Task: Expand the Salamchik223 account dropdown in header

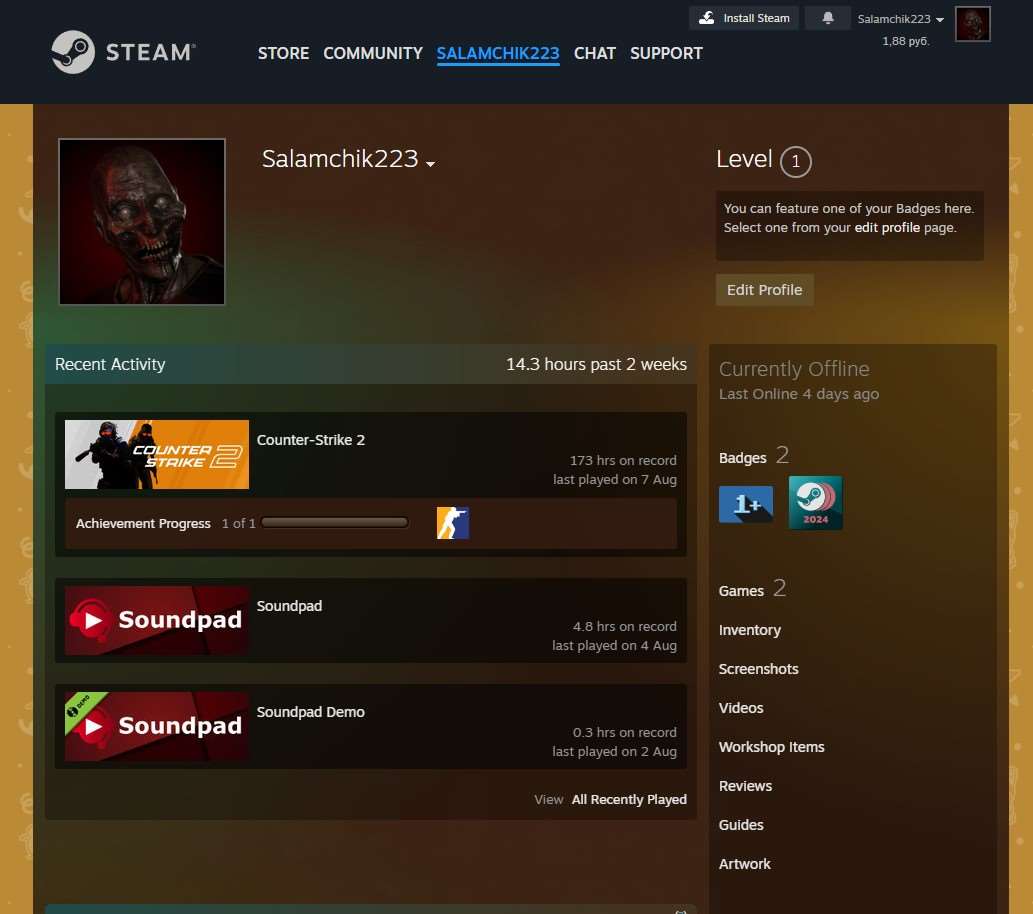Action: (x=901, y=19)
